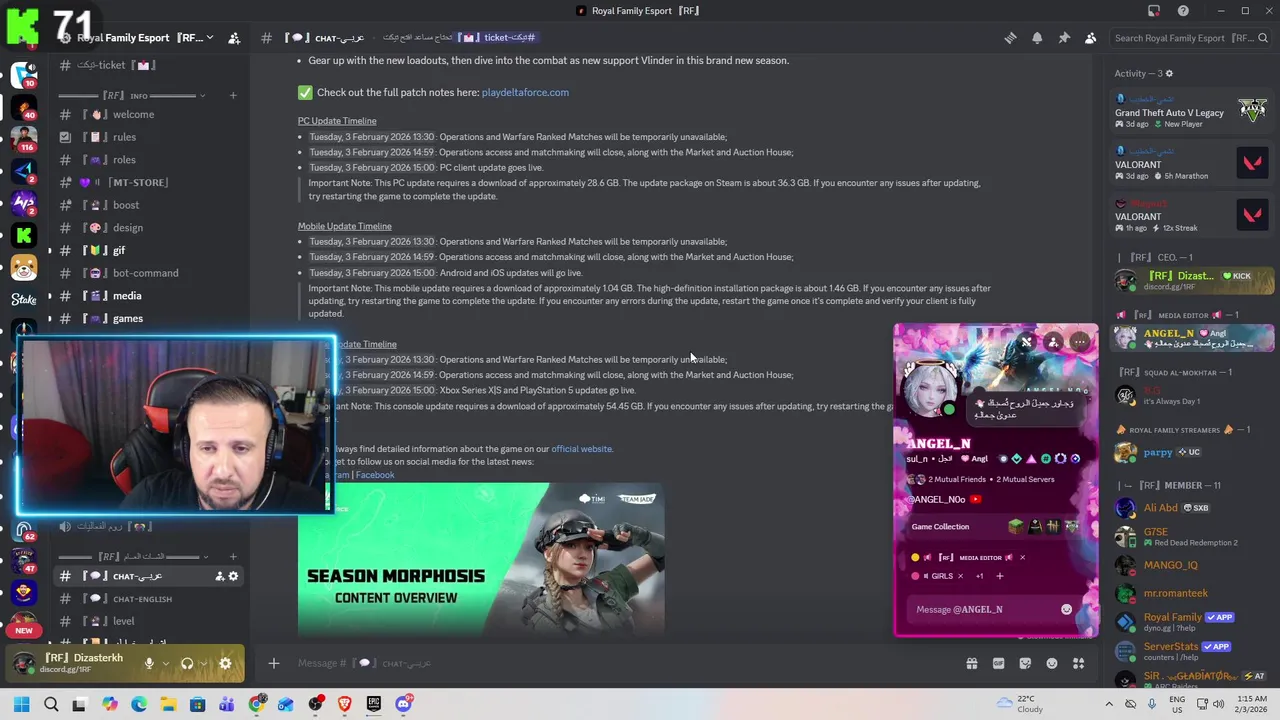Edit Arabic chat channel settings gear
The width and height of the screenshot is (1280, 720).
point(234,576)
